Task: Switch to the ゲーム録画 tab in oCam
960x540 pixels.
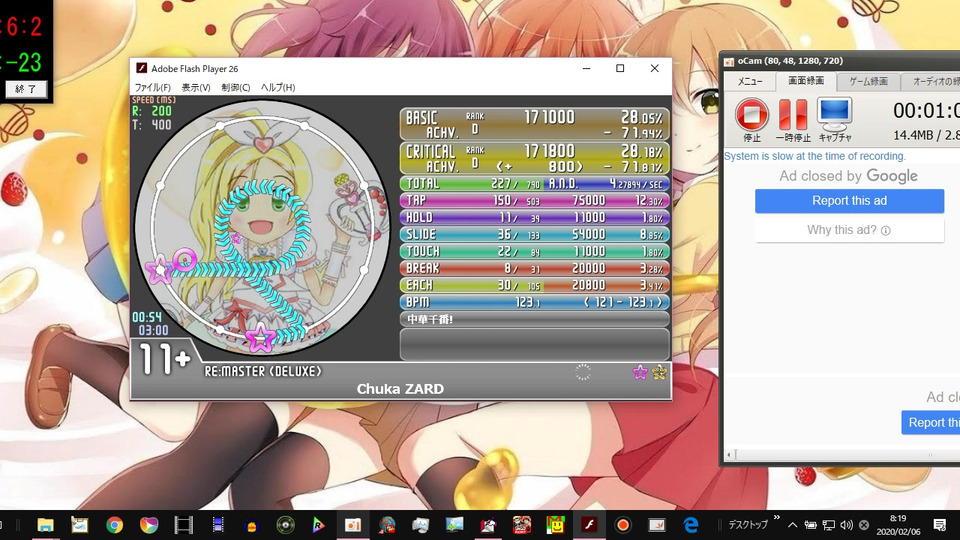Action: tap(868, 81)
